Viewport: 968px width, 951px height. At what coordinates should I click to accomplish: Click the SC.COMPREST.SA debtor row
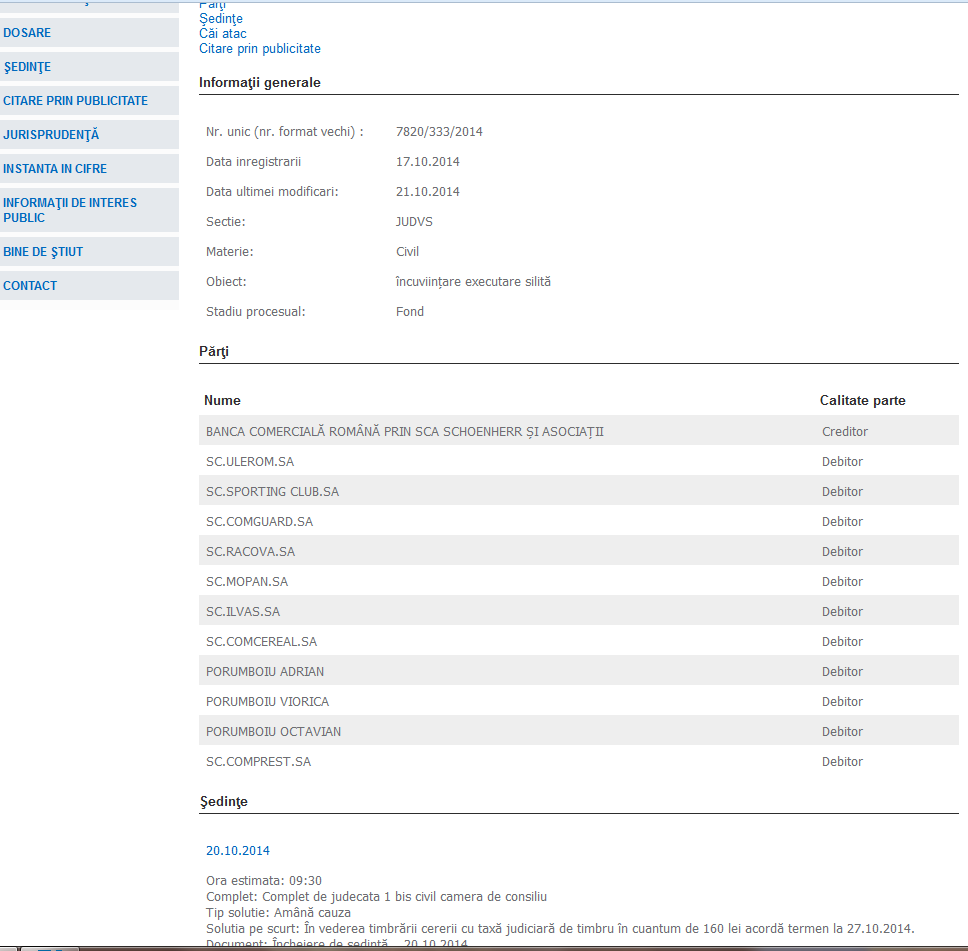(258, 762)
